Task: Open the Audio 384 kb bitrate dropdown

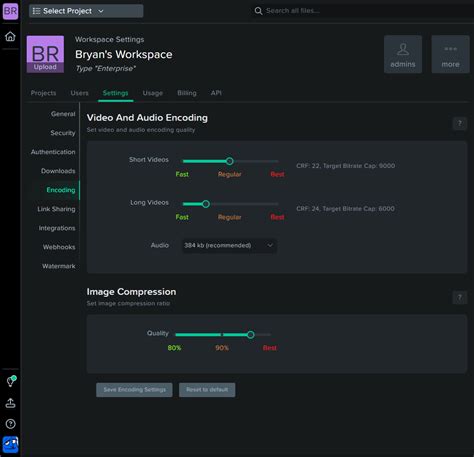Action: 229,245
